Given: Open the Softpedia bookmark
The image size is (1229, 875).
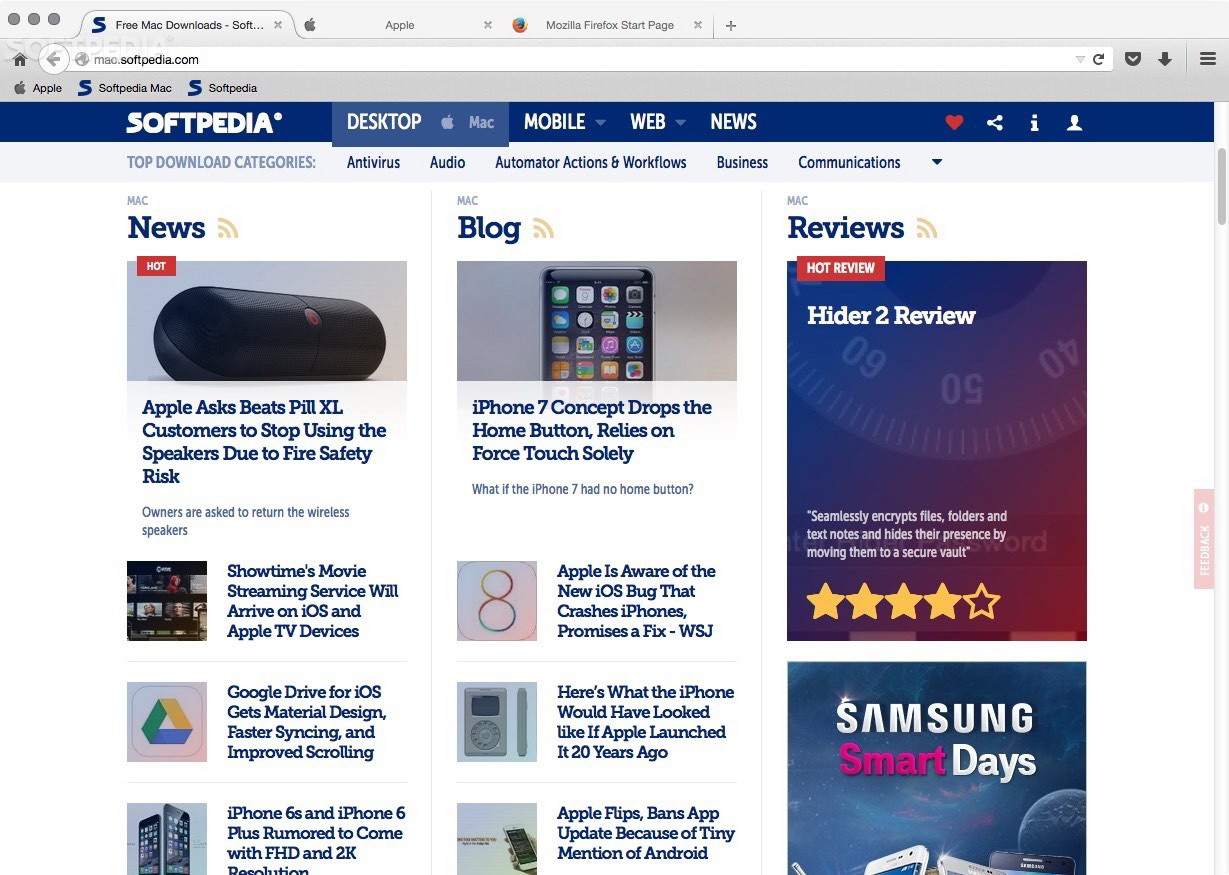Looking at the screenshot, I should click(x=222, y=88).
